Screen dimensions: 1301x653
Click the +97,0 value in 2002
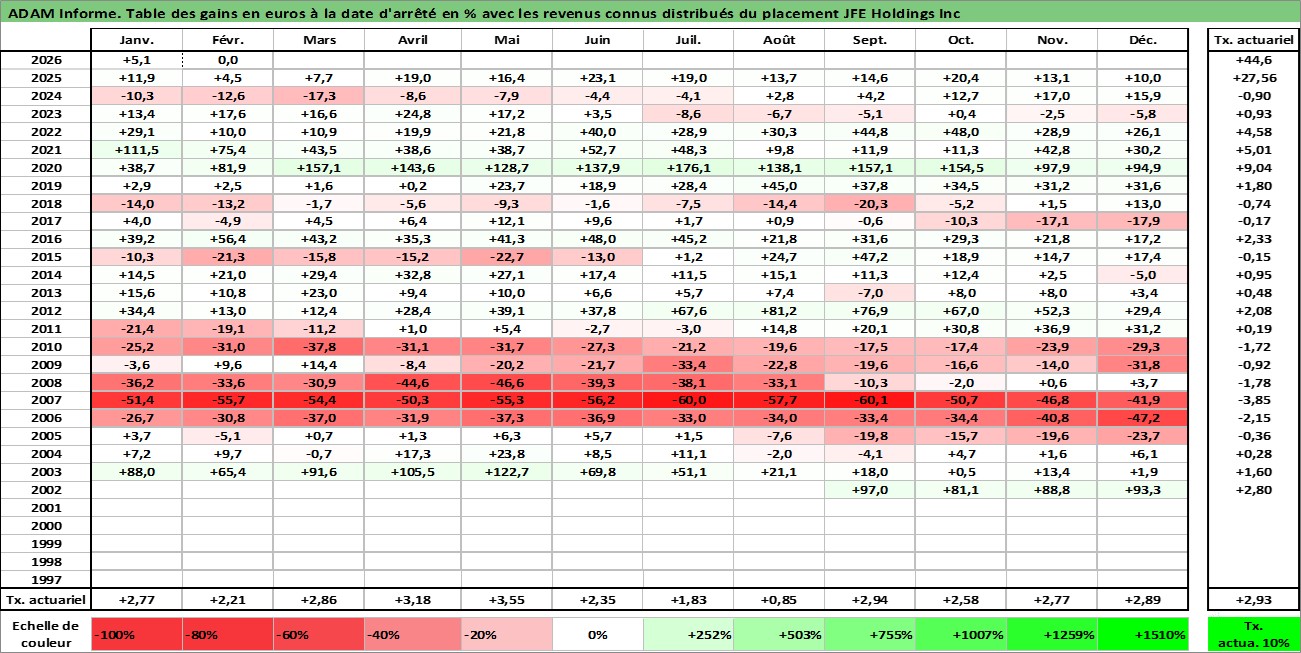(x=870, y=490)
